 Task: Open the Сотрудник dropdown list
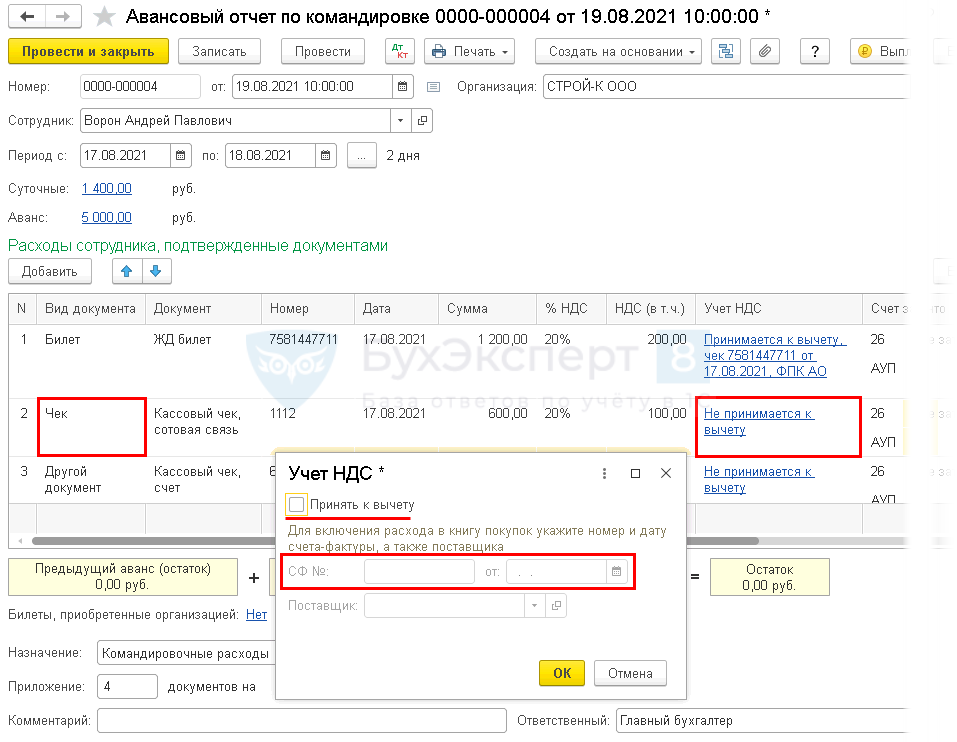pos(400,121)
